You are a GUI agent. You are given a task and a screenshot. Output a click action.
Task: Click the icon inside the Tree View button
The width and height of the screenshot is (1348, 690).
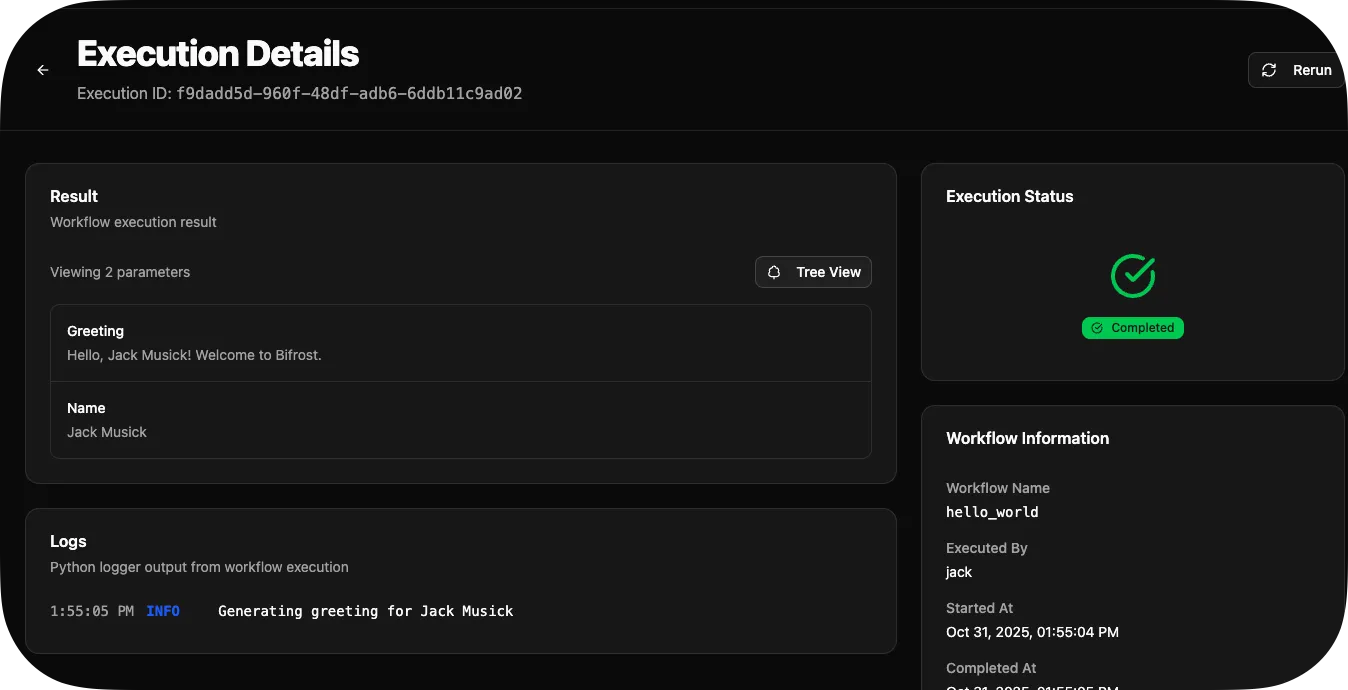pos(774,272)
